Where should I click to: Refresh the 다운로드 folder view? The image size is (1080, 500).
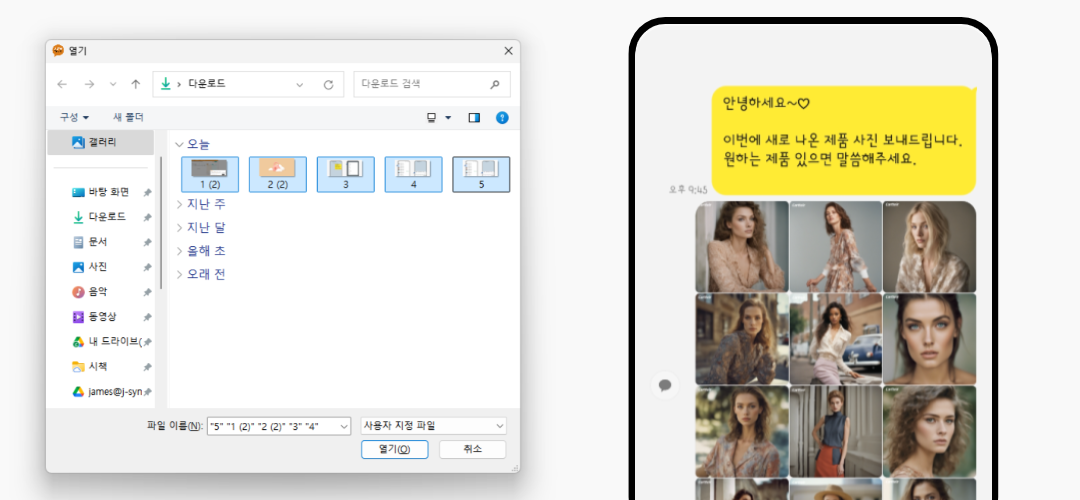pyautogui.click(x=328, y=85)
